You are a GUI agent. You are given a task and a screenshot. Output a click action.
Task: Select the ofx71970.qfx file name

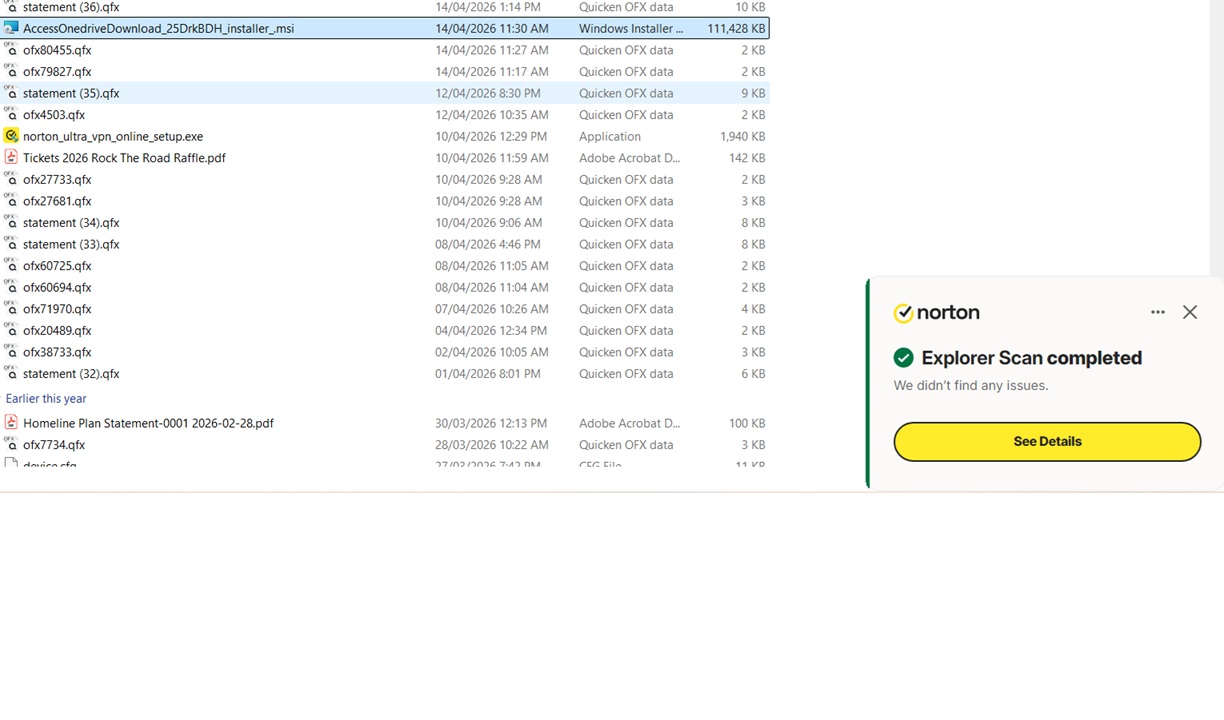[x=57, y=309]
